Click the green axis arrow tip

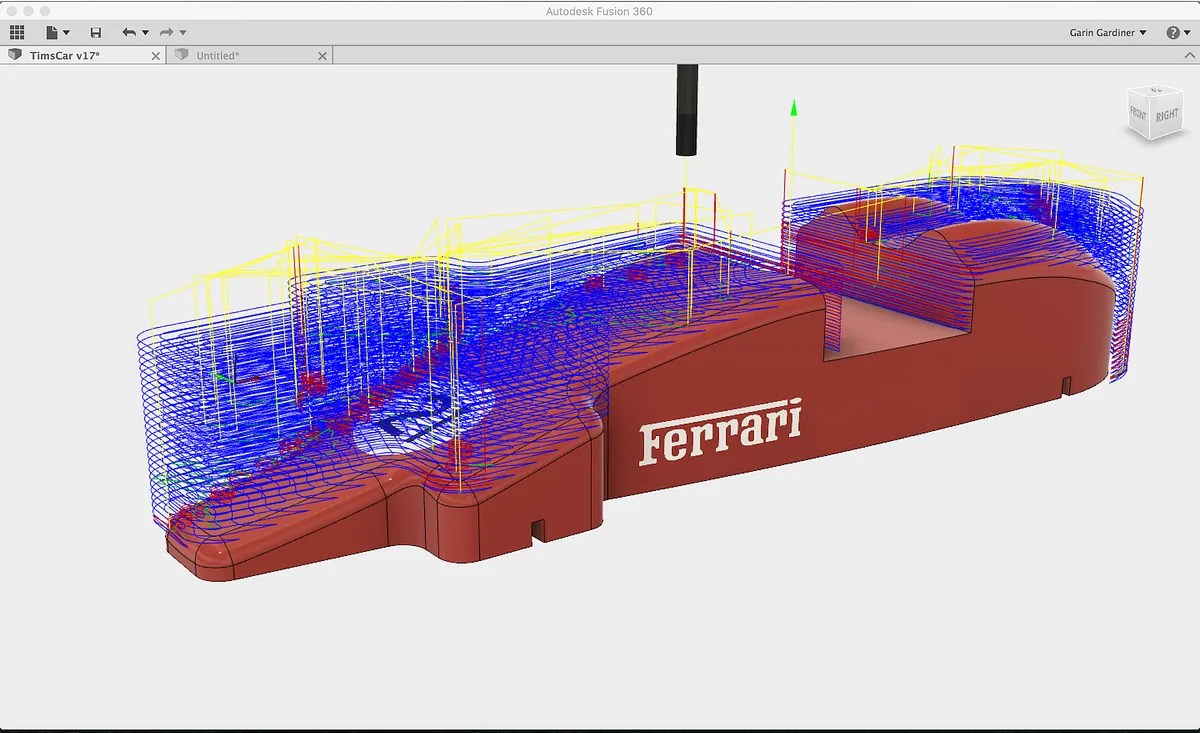pyautogui.click(x=793, y=106)
